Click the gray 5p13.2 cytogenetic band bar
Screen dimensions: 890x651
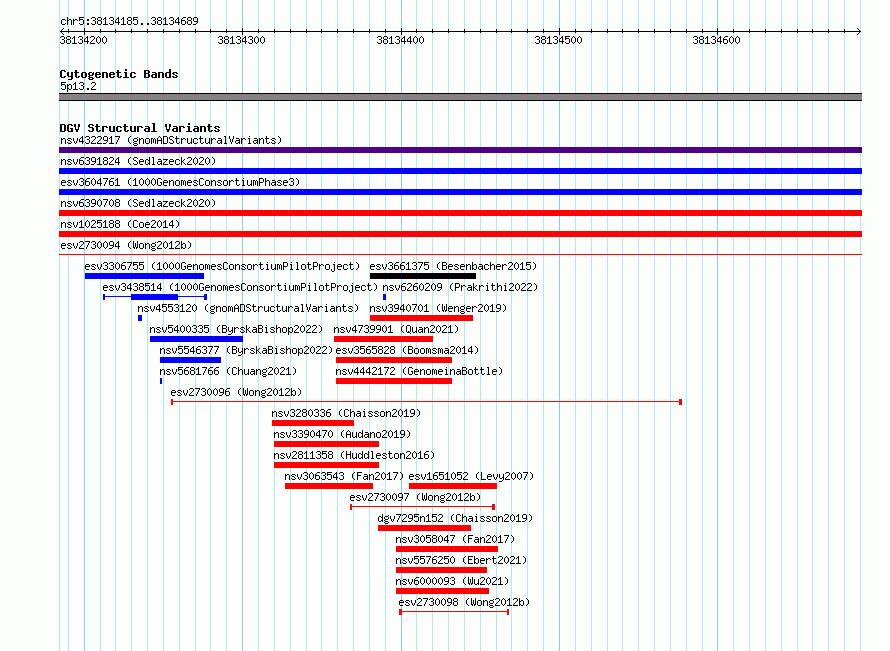[460, 97]
